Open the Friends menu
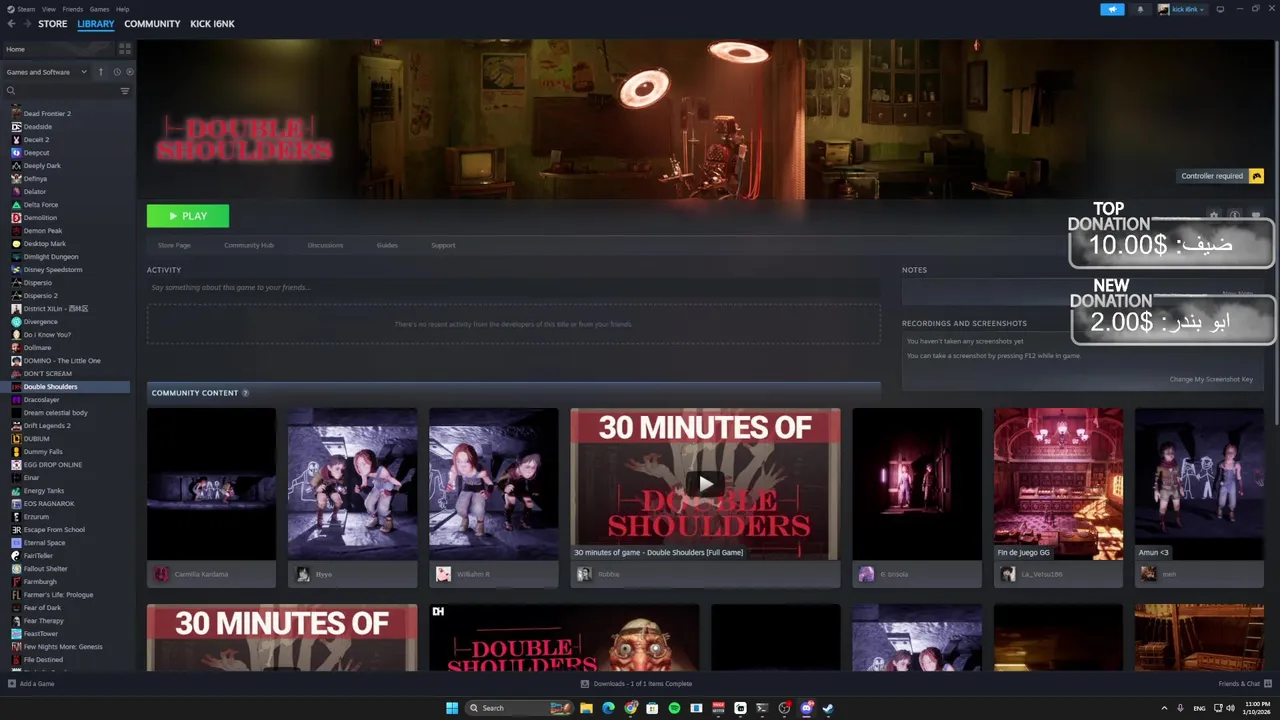Screen dimensions: 1280x720 [73, 9]
